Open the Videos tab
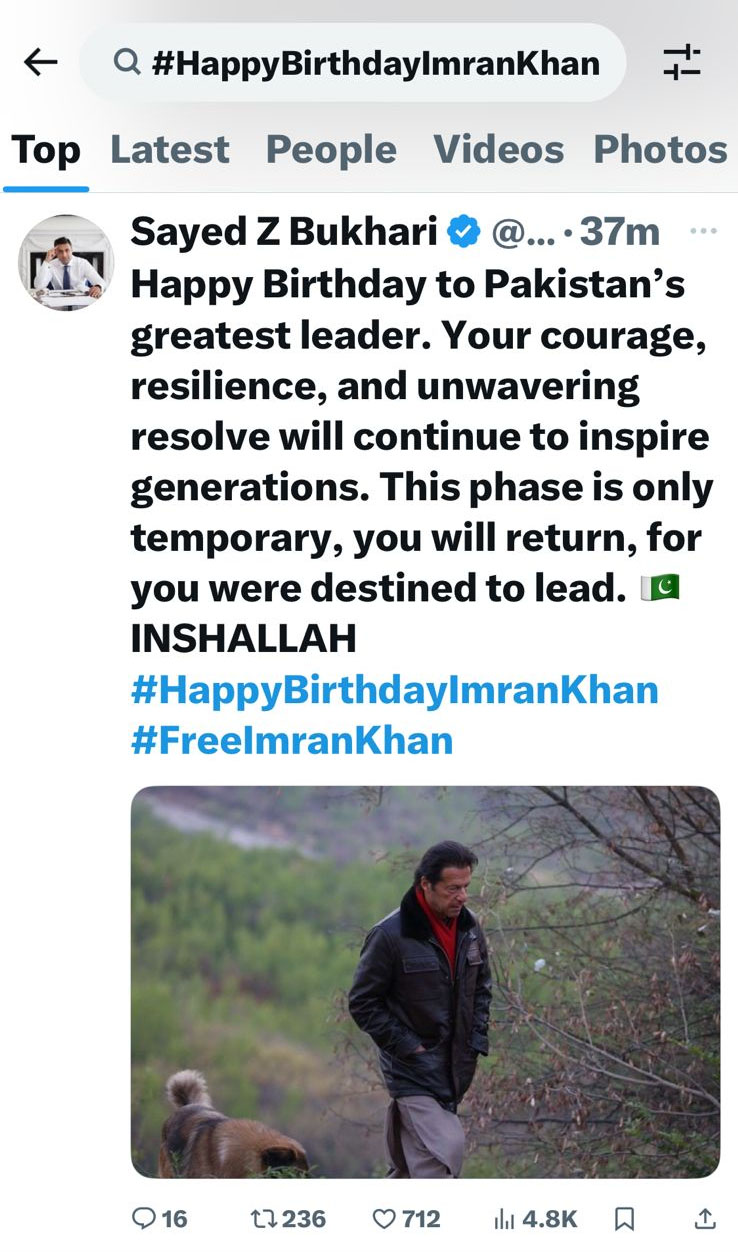This screenshot has width=738, height=1252. [x=498, y=150]
